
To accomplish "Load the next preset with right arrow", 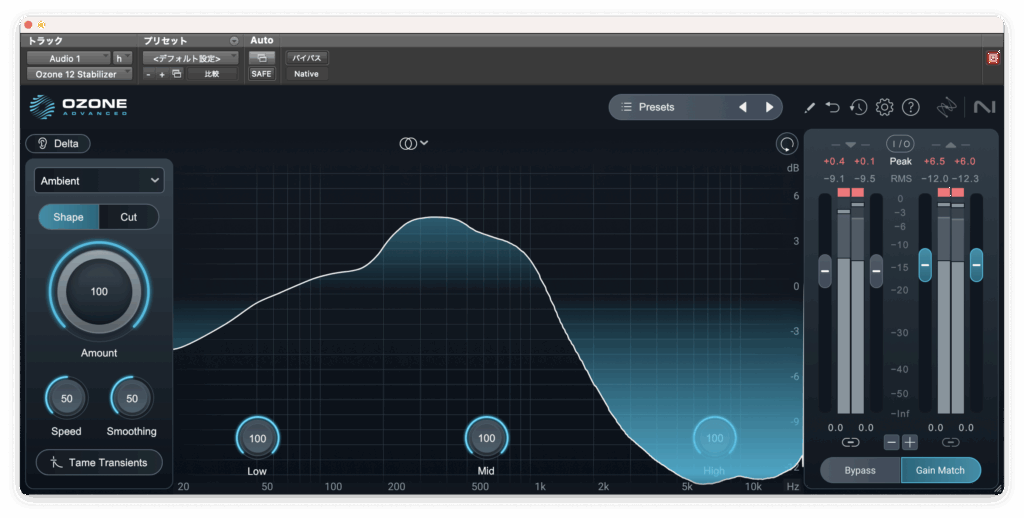I will pos(769,107).
